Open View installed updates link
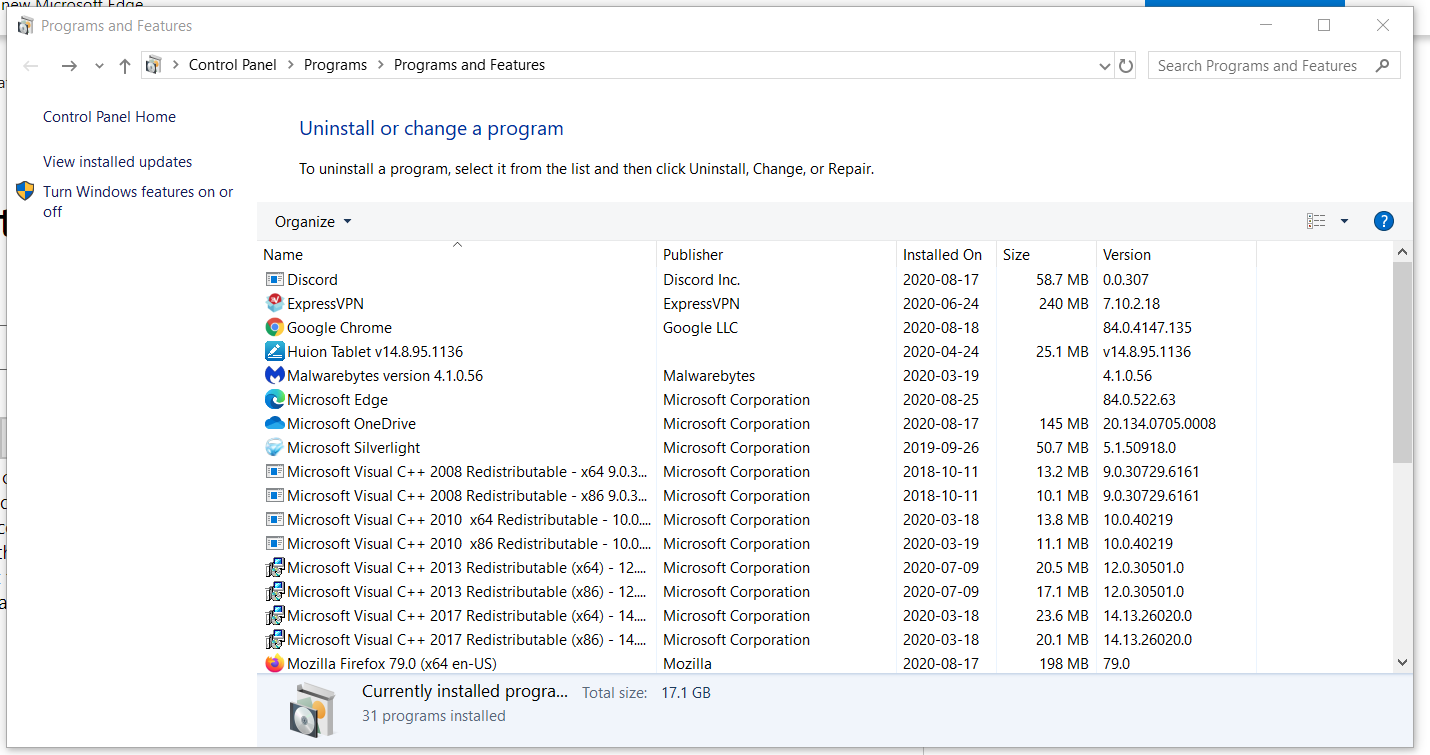This screenshot has height=755, width=1430. click(117, 162)
